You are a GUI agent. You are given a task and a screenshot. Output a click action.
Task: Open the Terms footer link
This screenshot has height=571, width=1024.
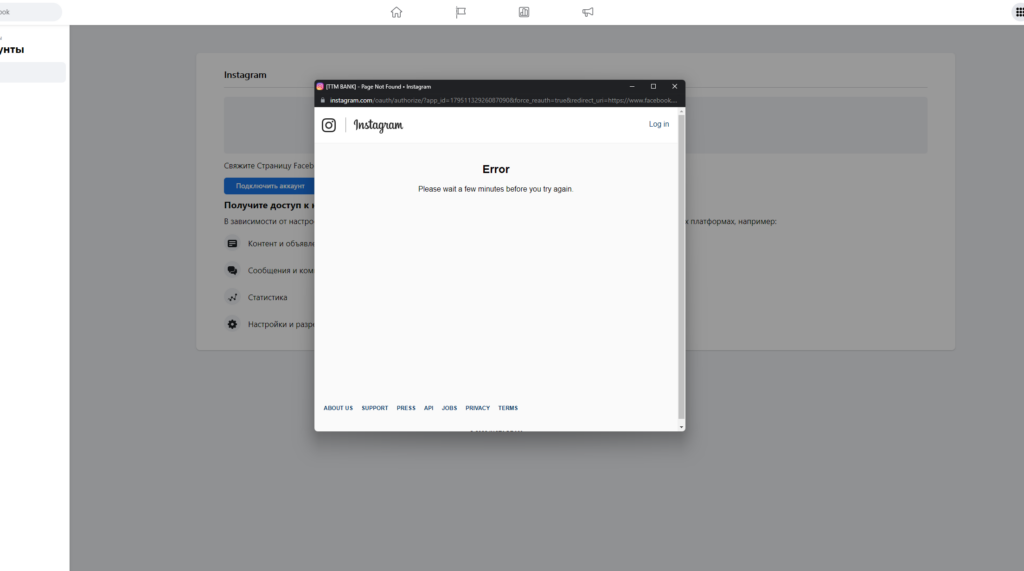[508, 408]
